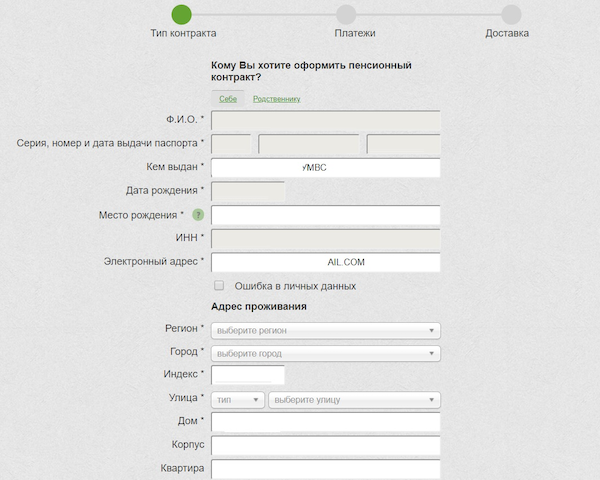
Task: Open the street тип dropdown
Action: (x=238, y=399)
